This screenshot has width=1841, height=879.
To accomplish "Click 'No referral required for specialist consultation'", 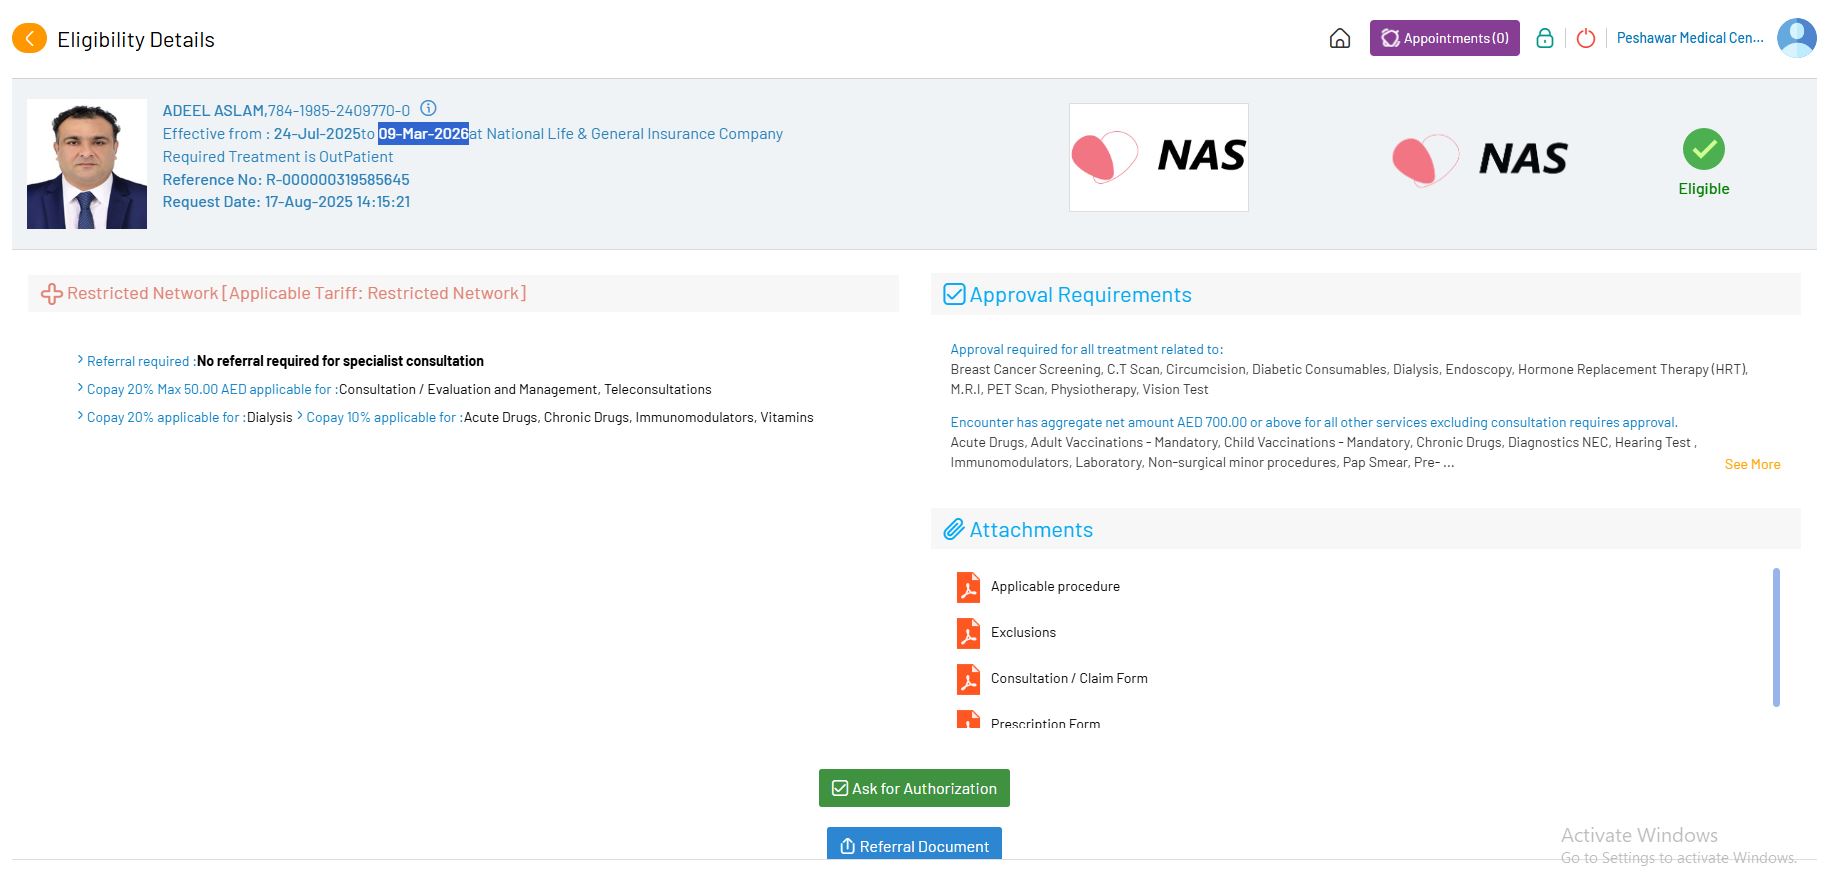I will pyautogui.click(x=340, y=361).
